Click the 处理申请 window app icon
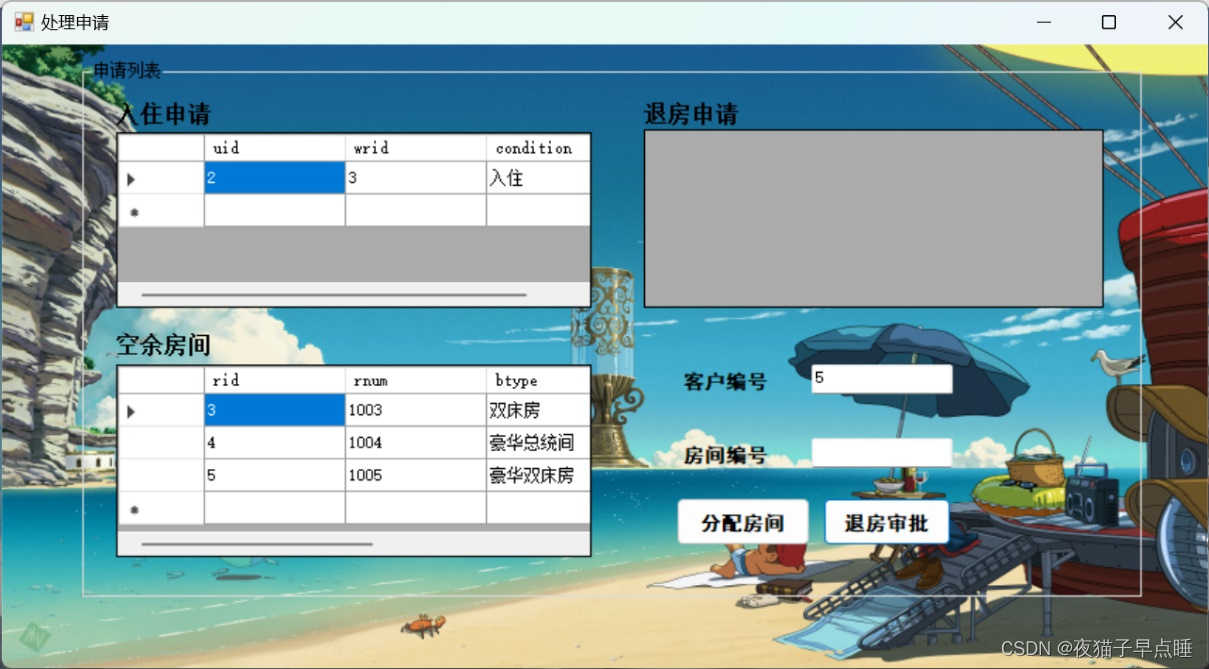1209x669 pixels. click(x=24, y=22)
